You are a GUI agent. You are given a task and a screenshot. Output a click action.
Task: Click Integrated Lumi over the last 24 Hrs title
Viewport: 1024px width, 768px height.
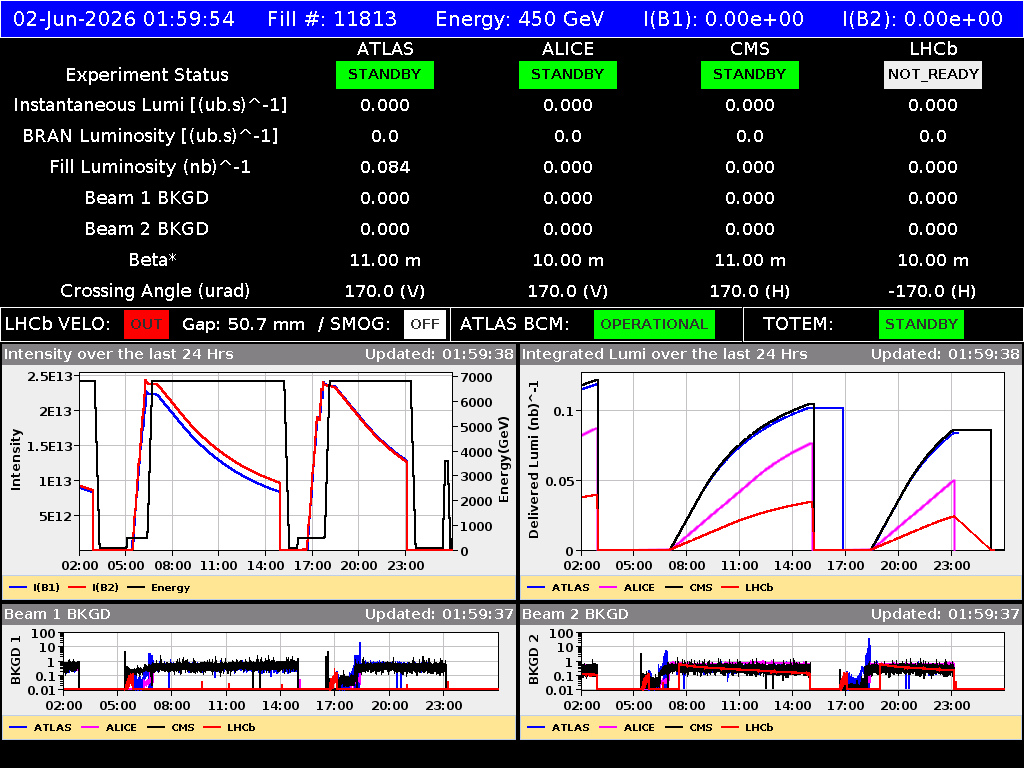[665, 355]
